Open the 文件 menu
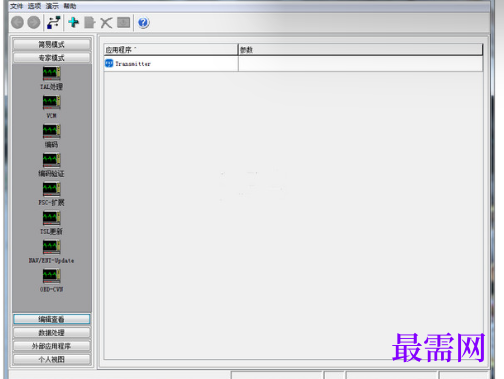The image size is (504, 379). click(16, 6)
